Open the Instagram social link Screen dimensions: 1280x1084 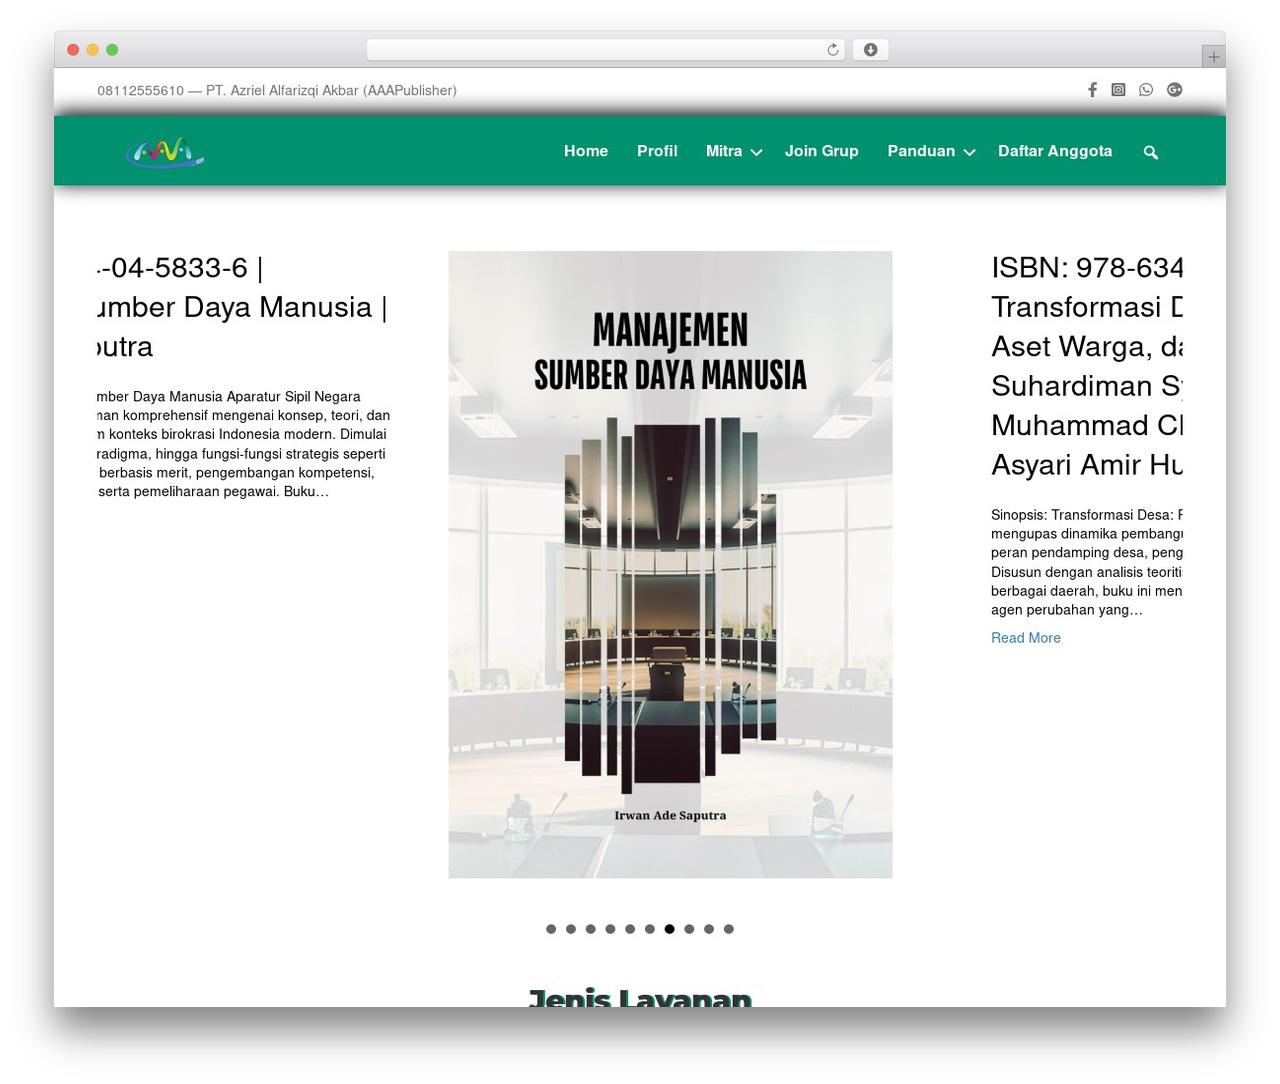[x=1118, y=90]
